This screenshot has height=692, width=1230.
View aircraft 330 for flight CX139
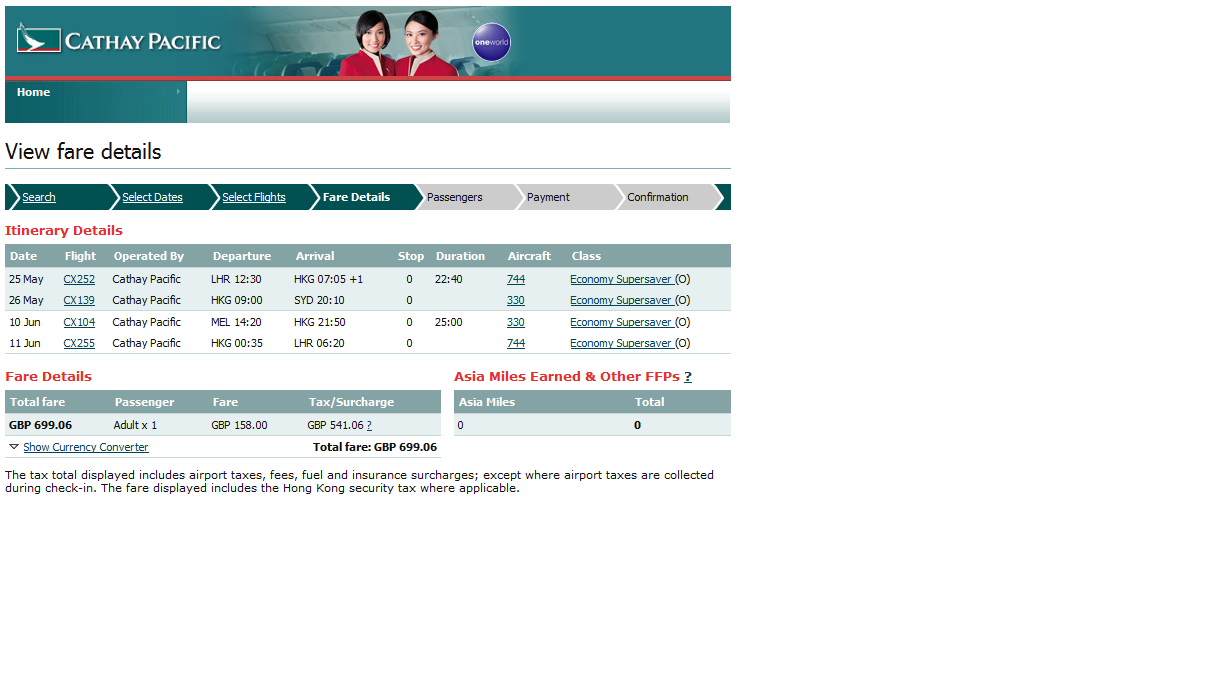pyautogui.click(x=516, y=300)
